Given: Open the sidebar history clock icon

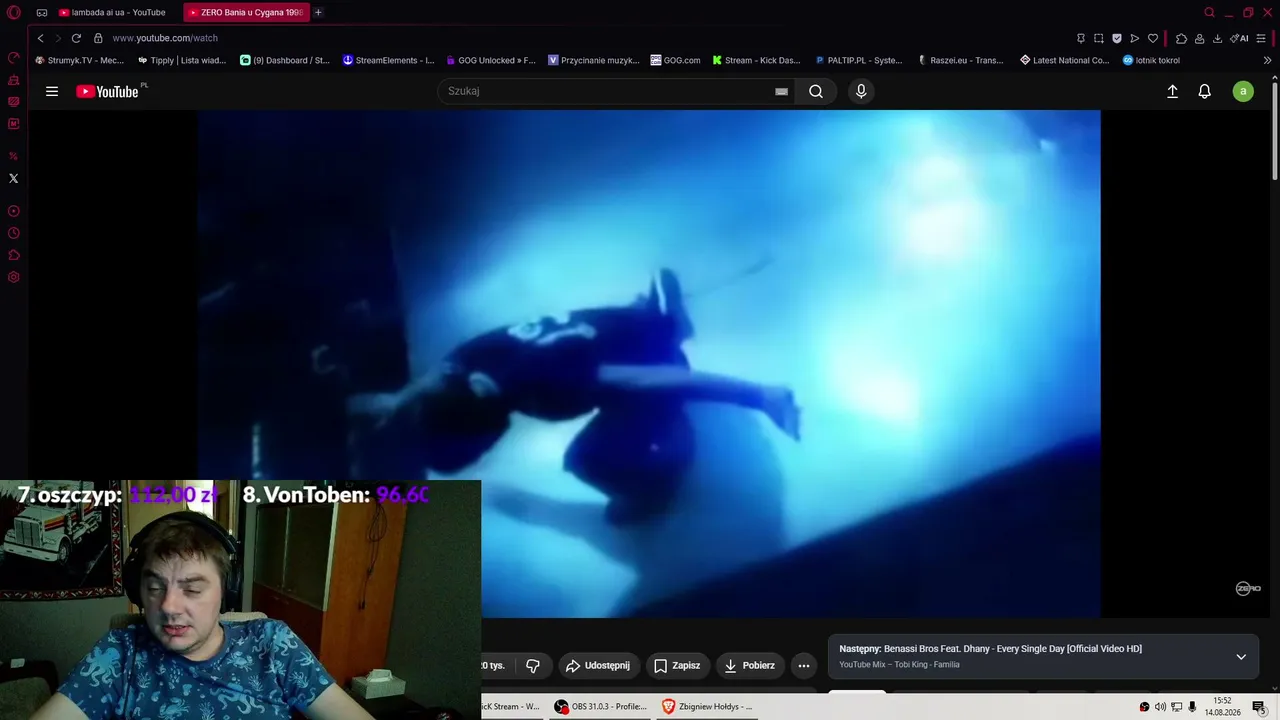Looking at the screenshot, I should tap(14, 233).
